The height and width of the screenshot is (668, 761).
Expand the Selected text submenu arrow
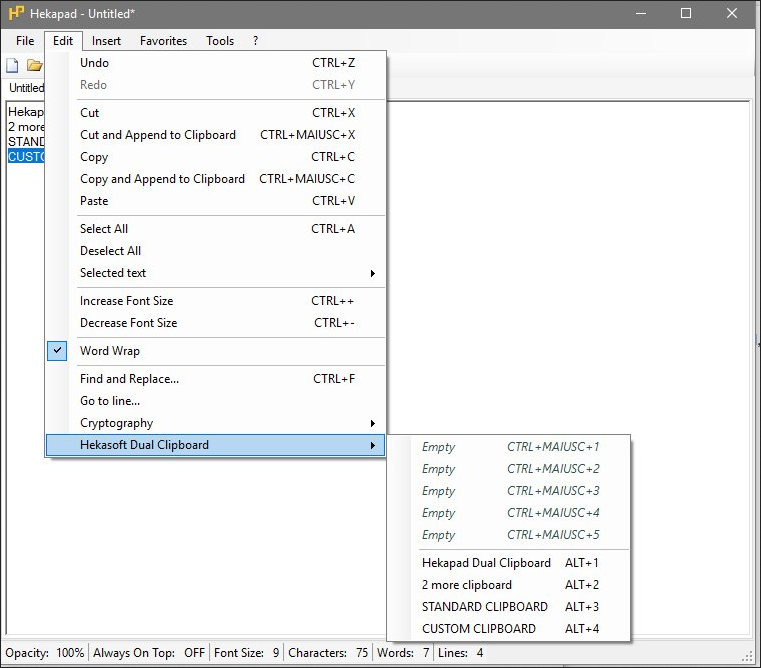coord(372,273)
